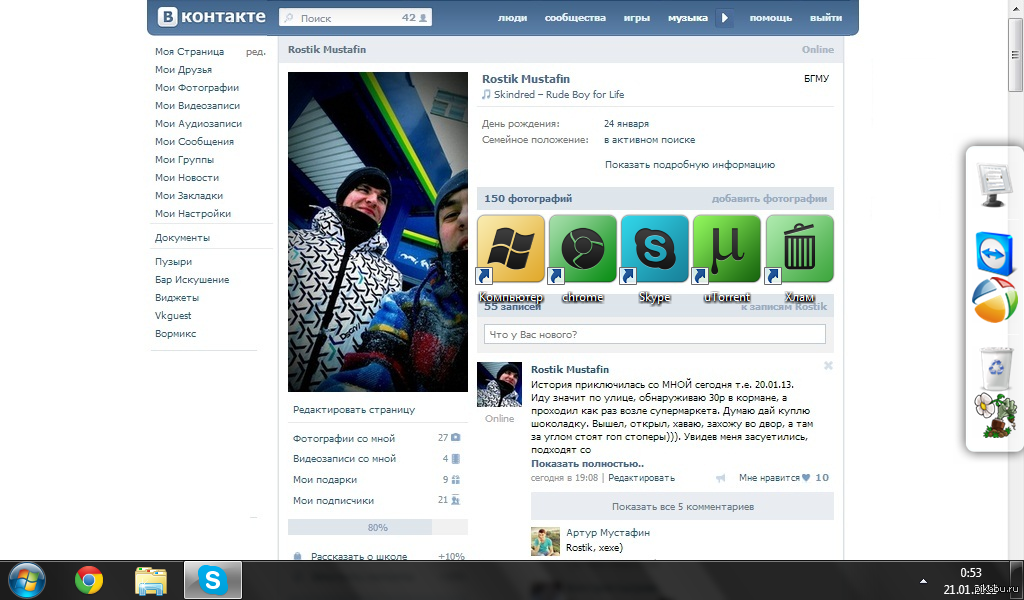This screenshot has height=600, width=1024.
Task: Open the Компьютер desktop shortcut icon
Action: (x=511, y=249)
